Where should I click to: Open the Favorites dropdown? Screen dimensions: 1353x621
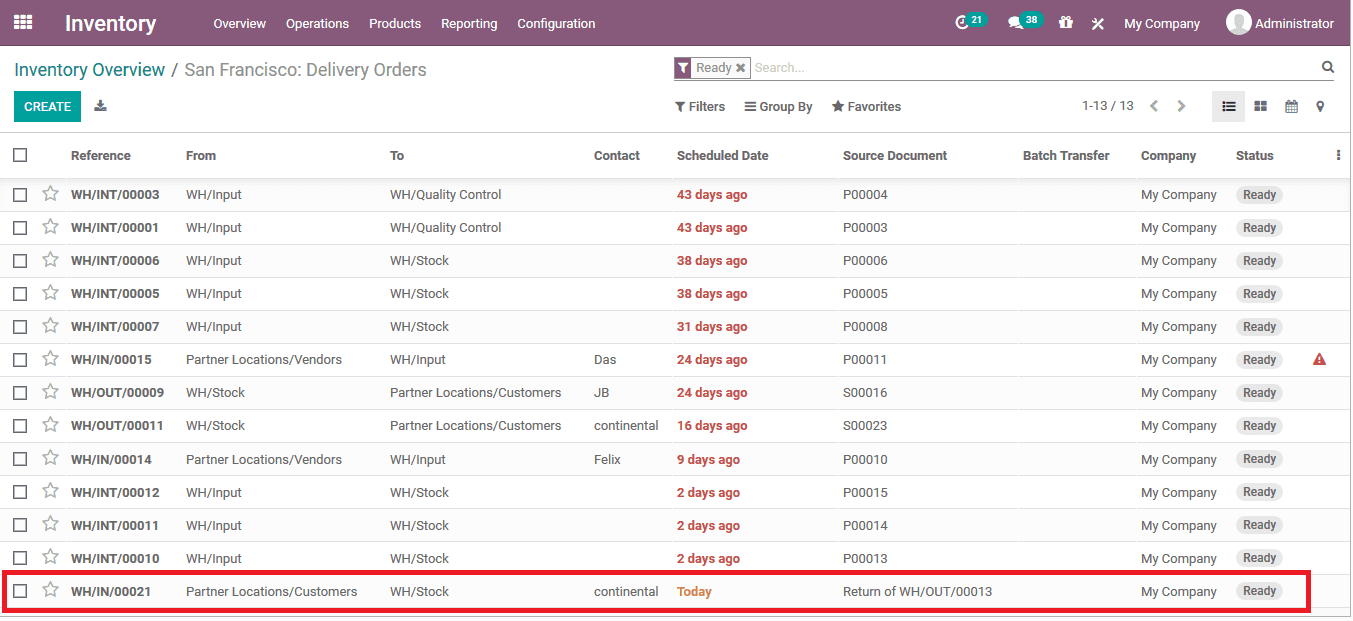tap(866, 106)
